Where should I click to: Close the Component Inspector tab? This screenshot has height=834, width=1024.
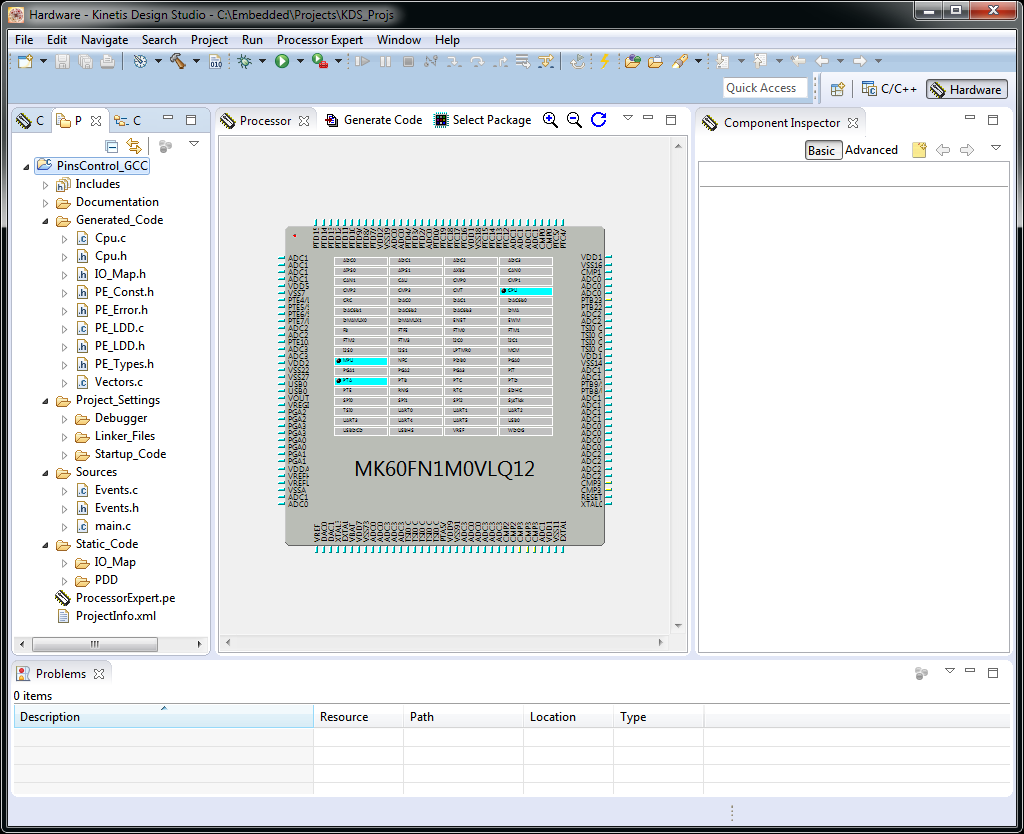853,123
